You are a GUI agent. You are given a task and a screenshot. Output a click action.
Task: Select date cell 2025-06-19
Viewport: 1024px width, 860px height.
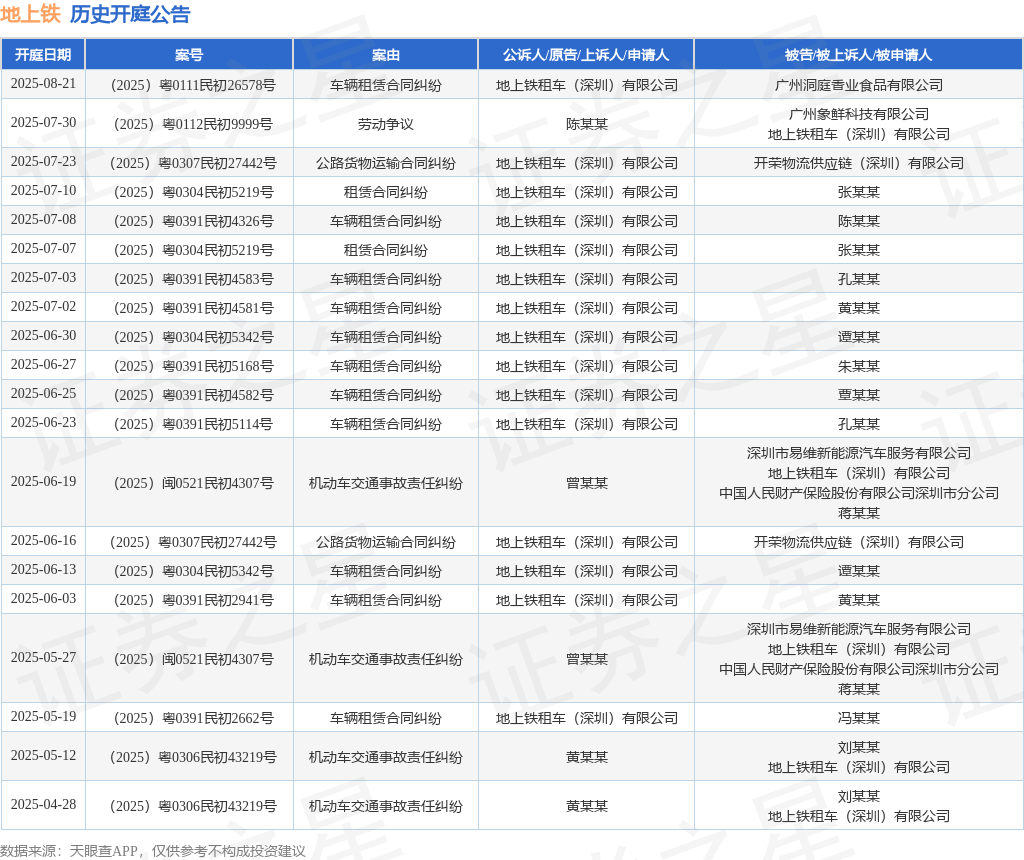pos(43,481)
